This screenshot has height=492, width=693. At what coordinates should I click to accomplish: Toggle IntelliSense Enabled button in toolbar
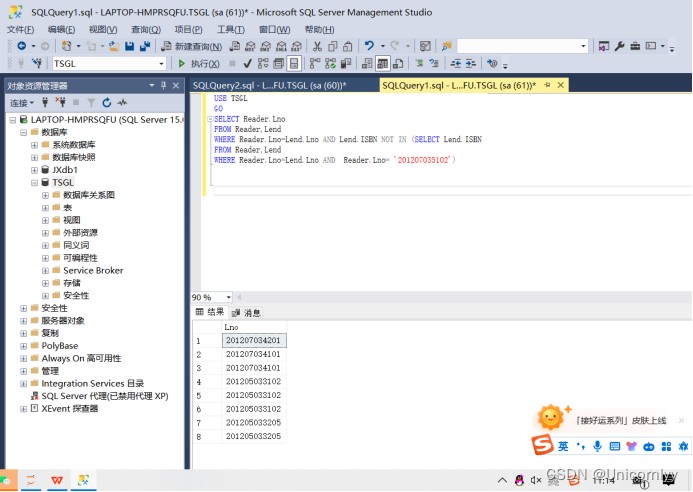point(294,64)
